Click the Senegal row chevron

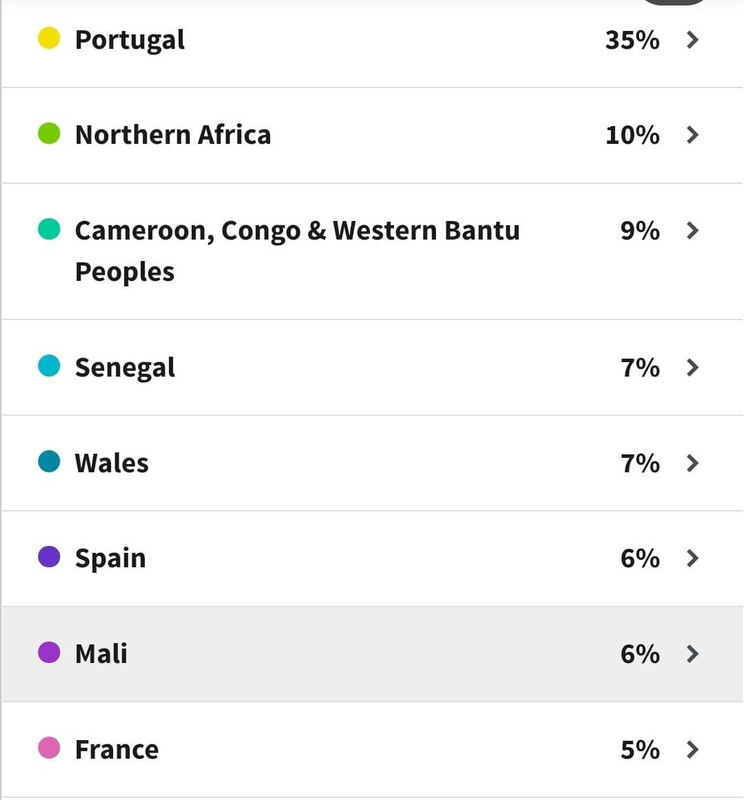point(692,367)
